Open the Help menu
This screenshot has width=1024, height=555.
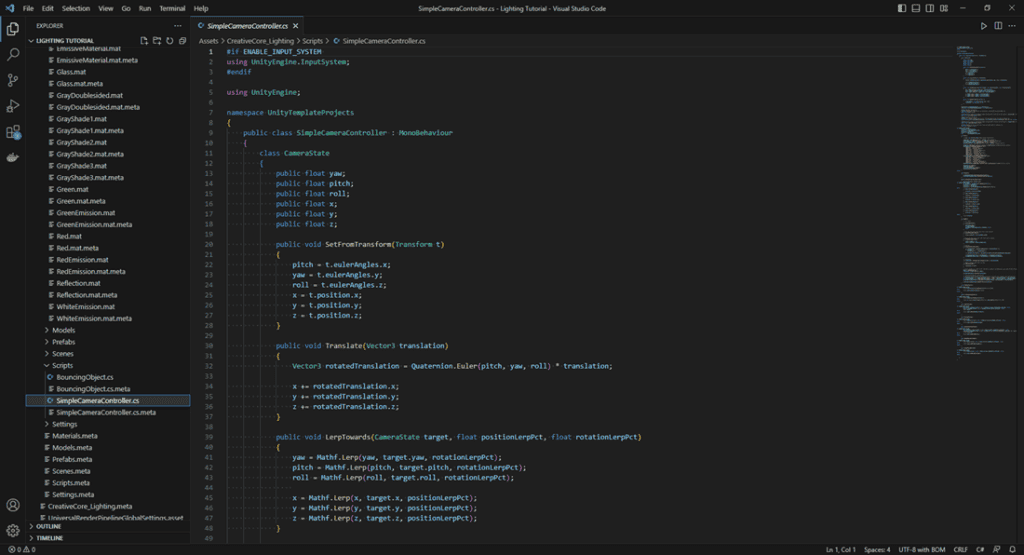coord(201,8)
